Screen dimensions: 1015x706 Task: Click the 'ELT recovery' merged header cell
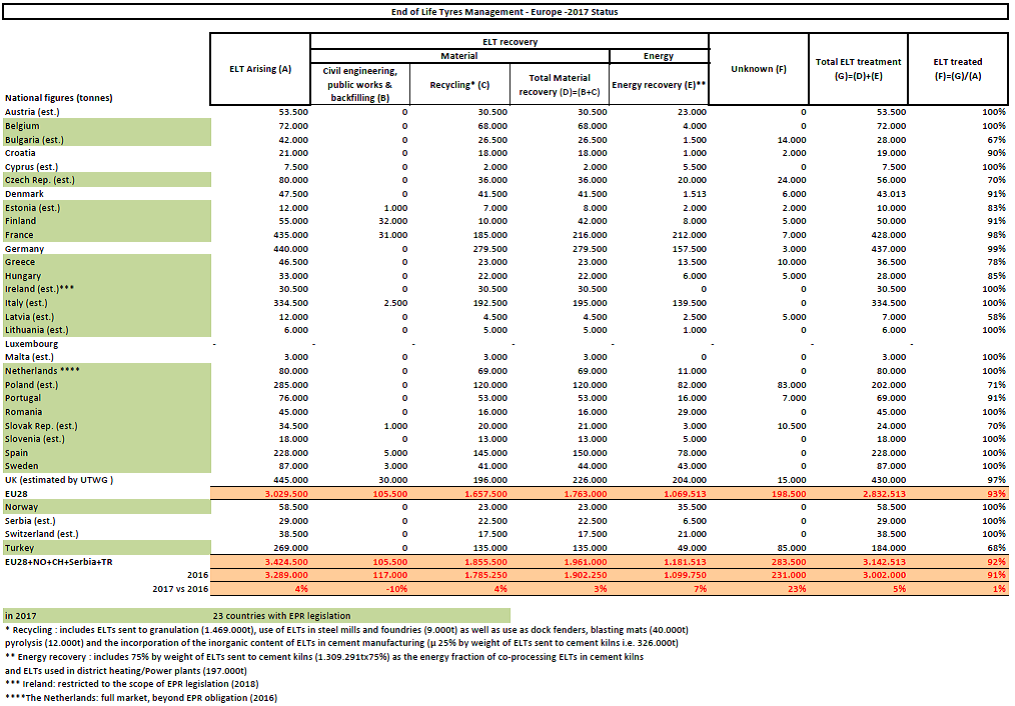509,42
